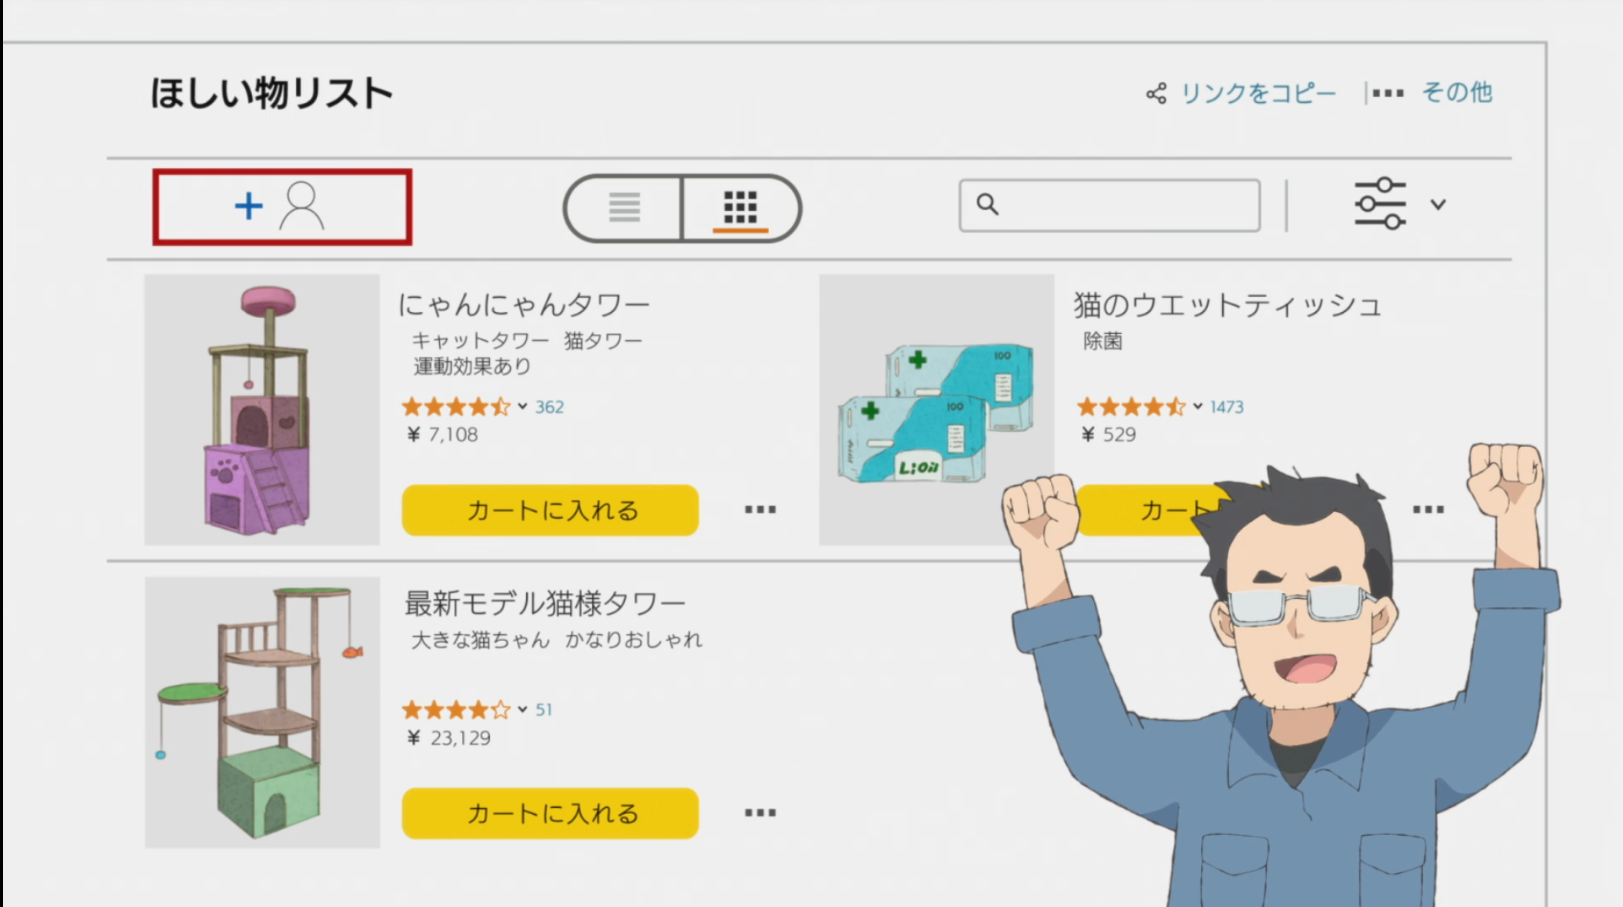The height and width of the screenshot is (907, 1623).
Task: Open the その他 more options menu
Action: [1457, 92]
